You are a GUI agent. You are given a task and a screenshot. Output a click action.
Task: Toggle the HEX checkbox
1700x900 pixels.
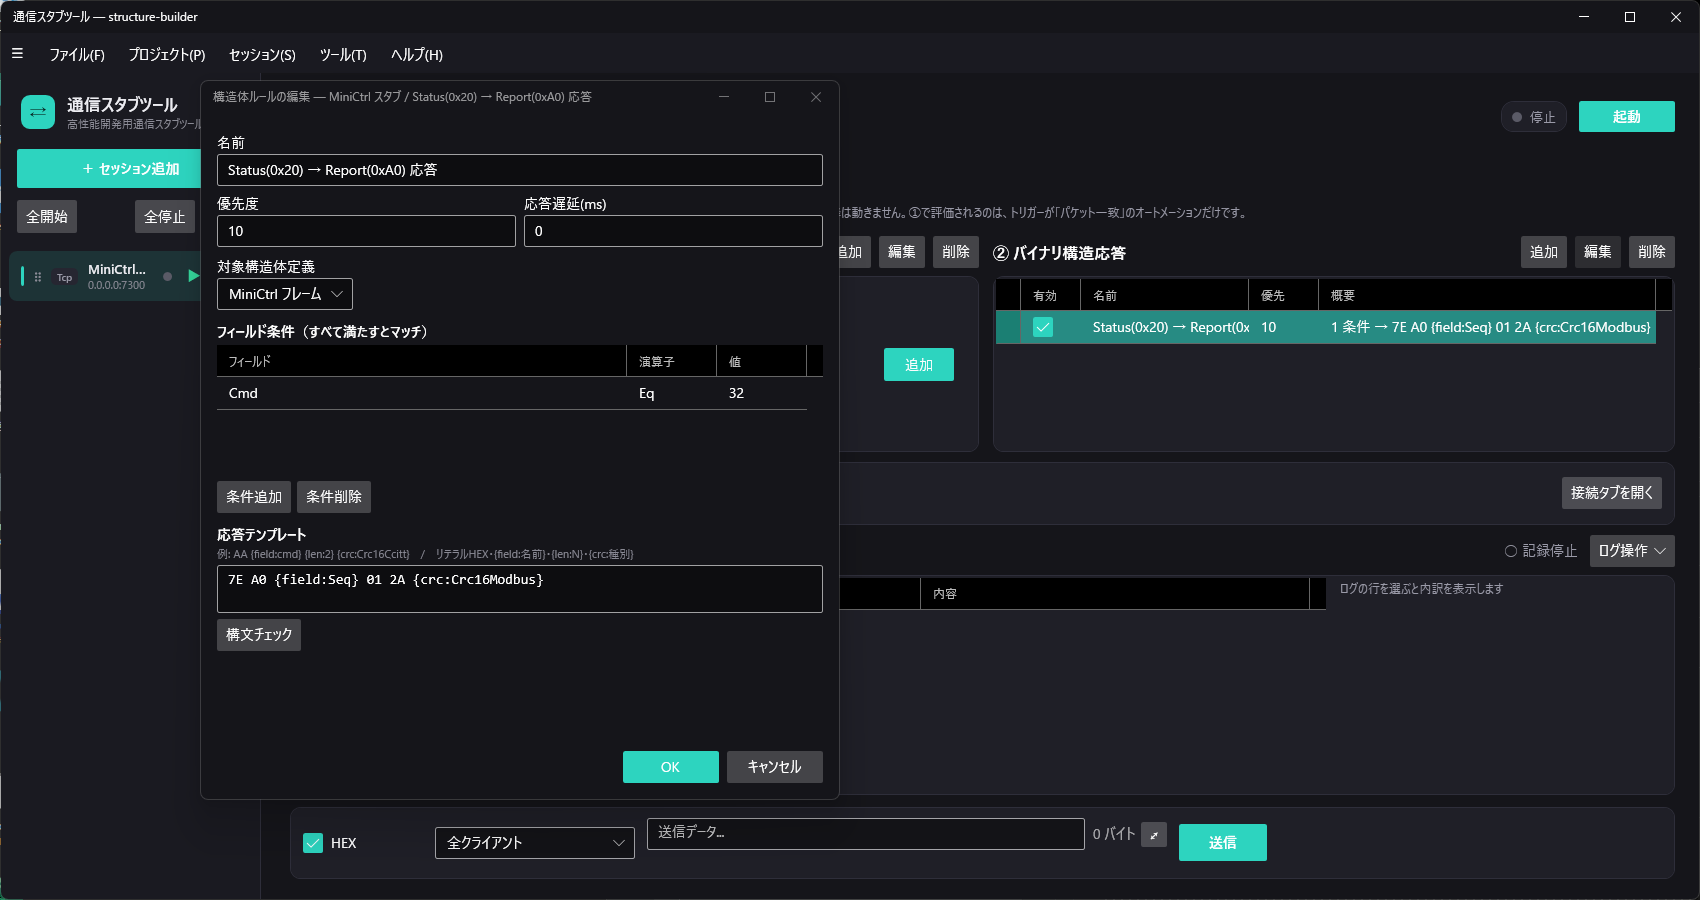[313, 843]
